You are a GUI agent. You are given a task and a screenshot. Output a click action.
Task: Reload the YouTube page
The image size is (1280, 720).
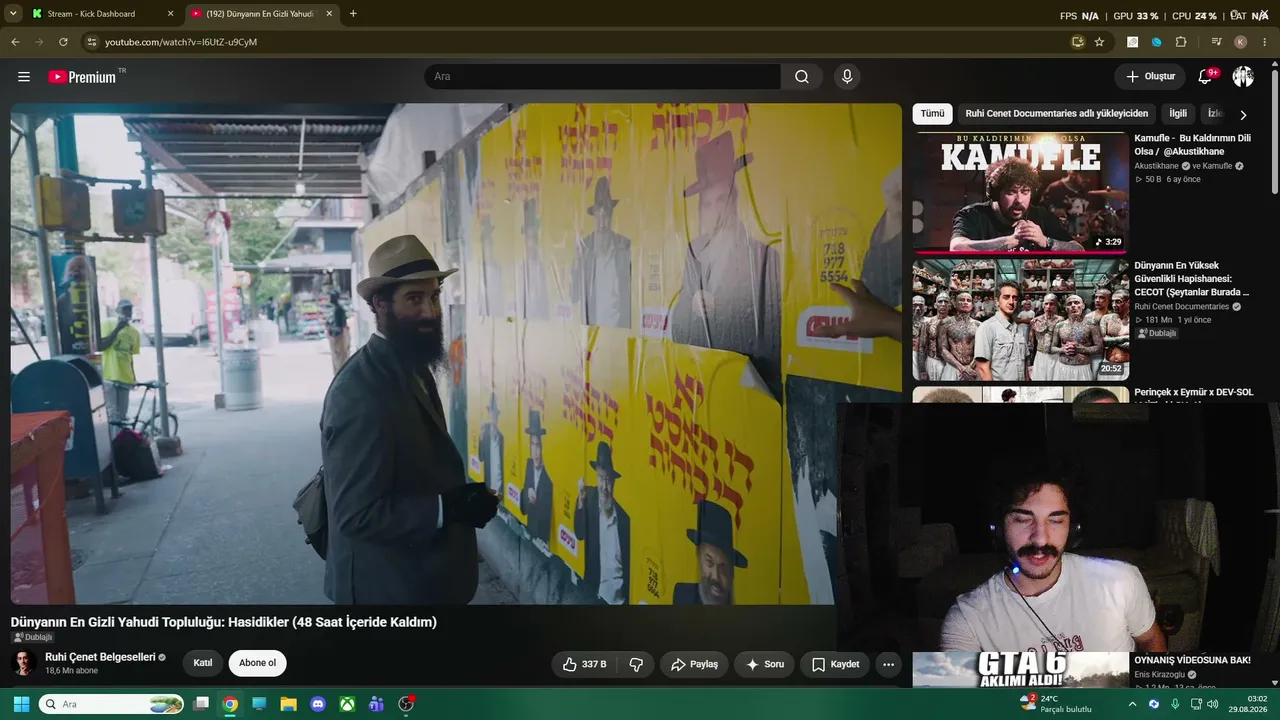pyautogui.click(x=63, y=42)
